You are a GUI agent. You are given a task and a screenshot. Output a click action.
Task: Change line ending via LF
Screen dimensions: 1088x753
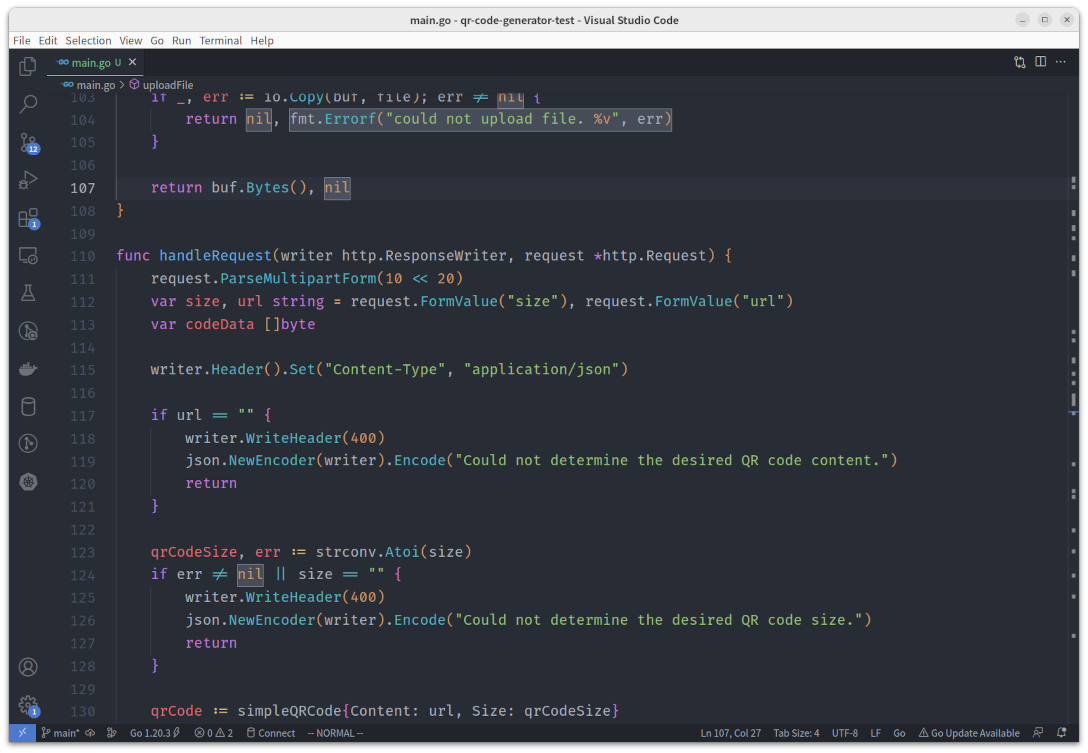[876, 733]
